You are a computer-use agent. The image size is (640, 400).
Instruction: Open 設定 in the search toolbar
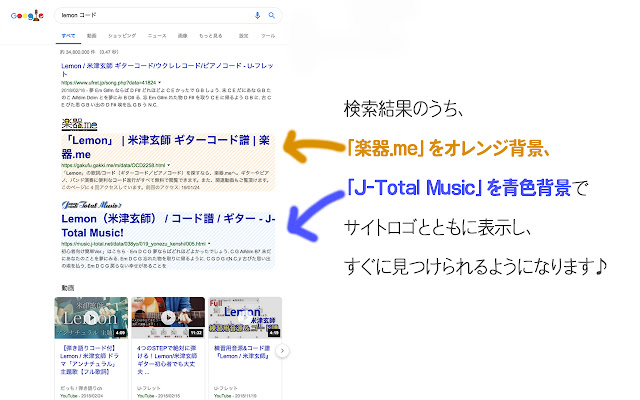coord(243,36)
